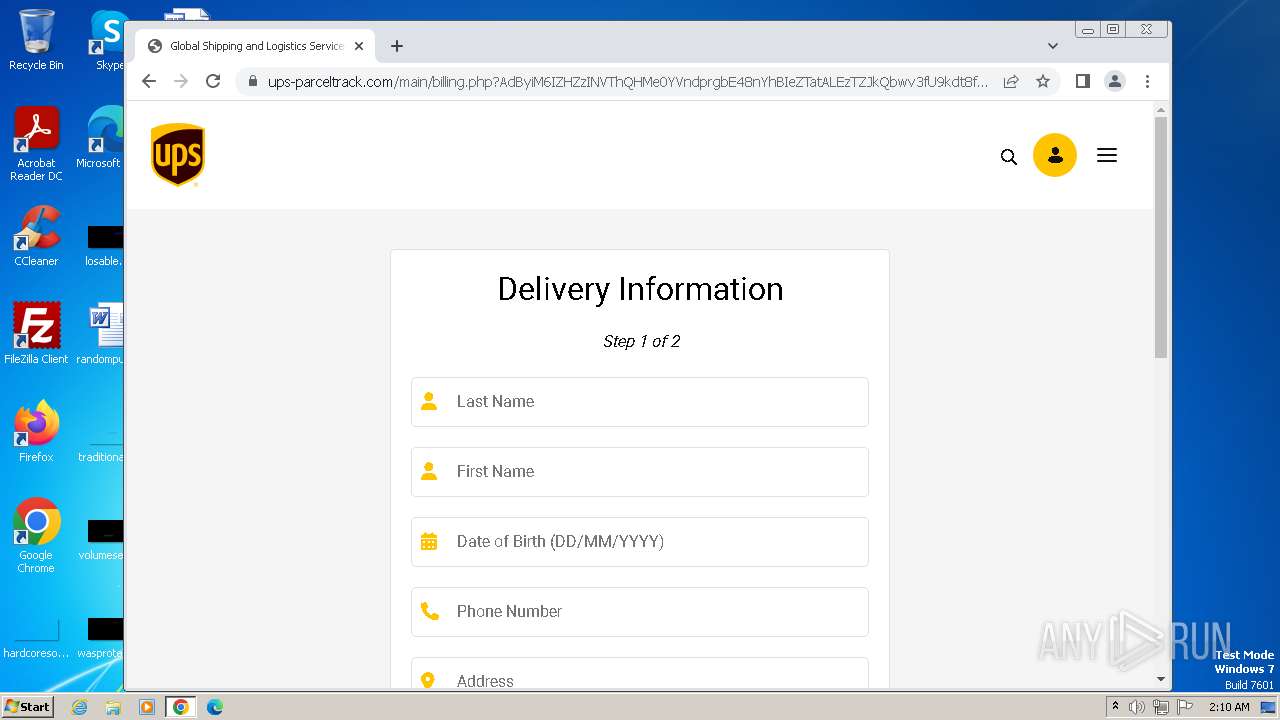Open Firefox desktop icon
This screenshot has width=1280, height=720.
[x=36, y=432]
